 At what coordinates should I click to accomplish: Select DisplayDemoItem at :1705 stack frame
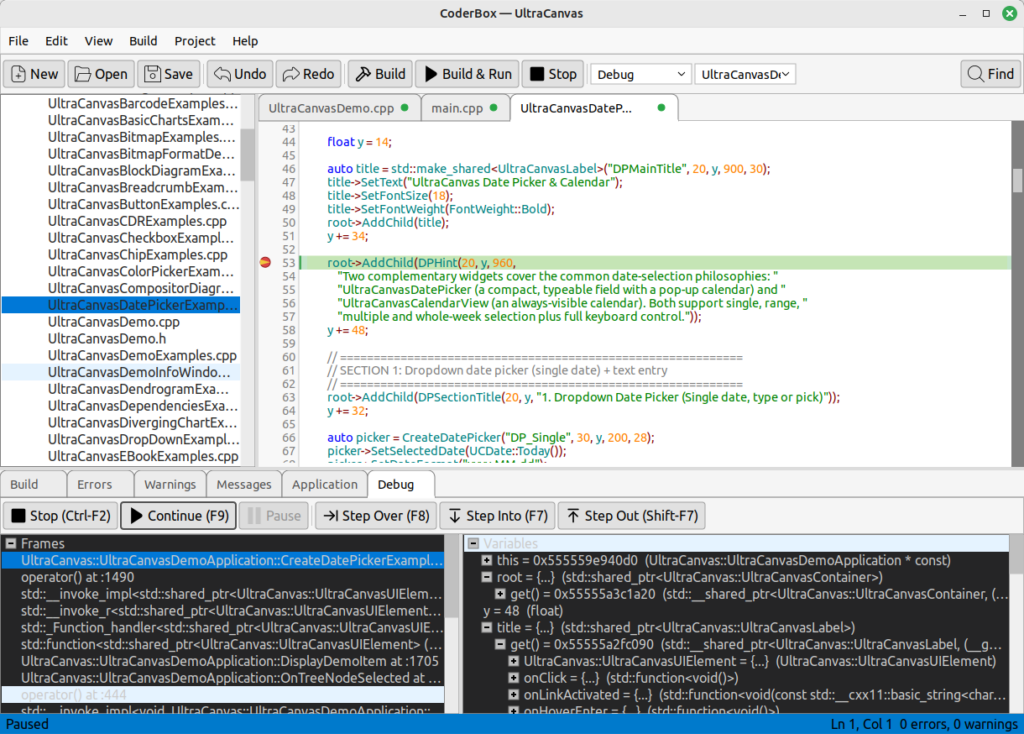223,662
